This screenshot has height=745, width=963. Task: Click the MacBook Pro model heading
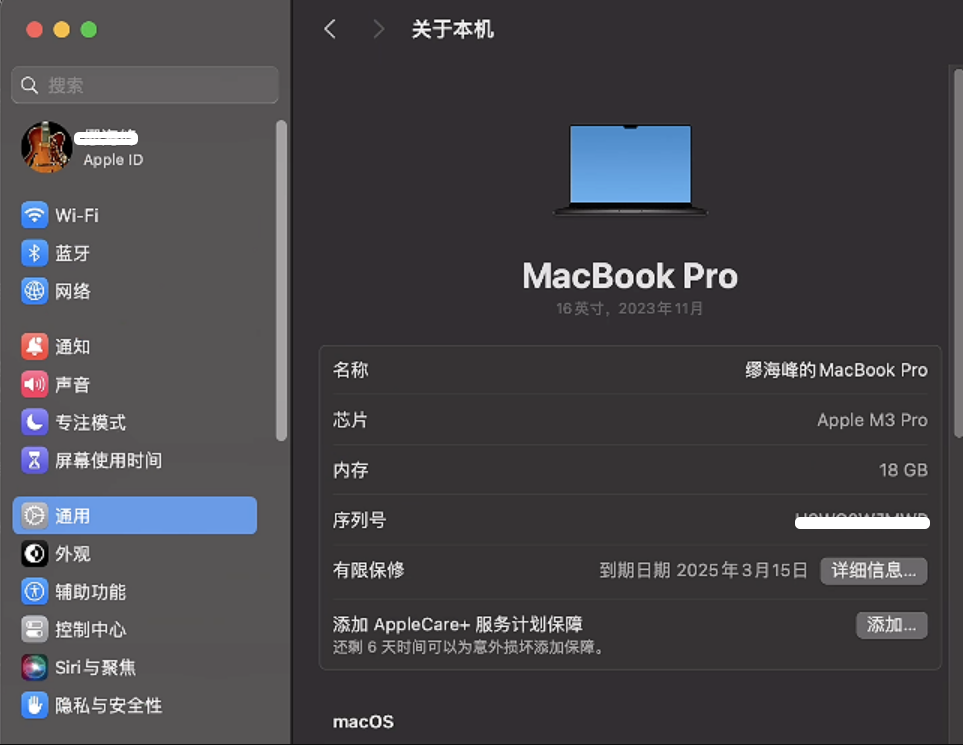point(630,276)
